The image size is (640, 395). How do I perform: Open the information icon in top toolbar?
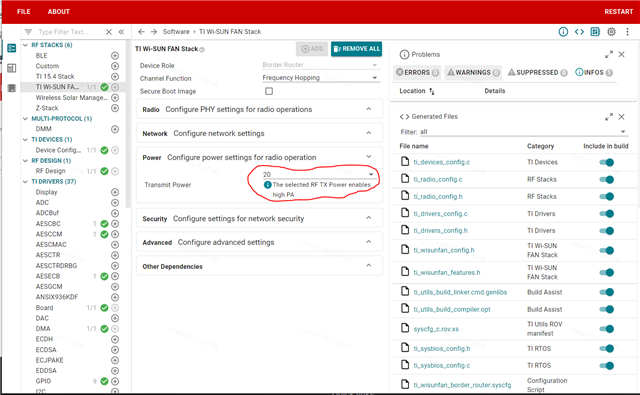pyautogui.click(x=563, y=32)
